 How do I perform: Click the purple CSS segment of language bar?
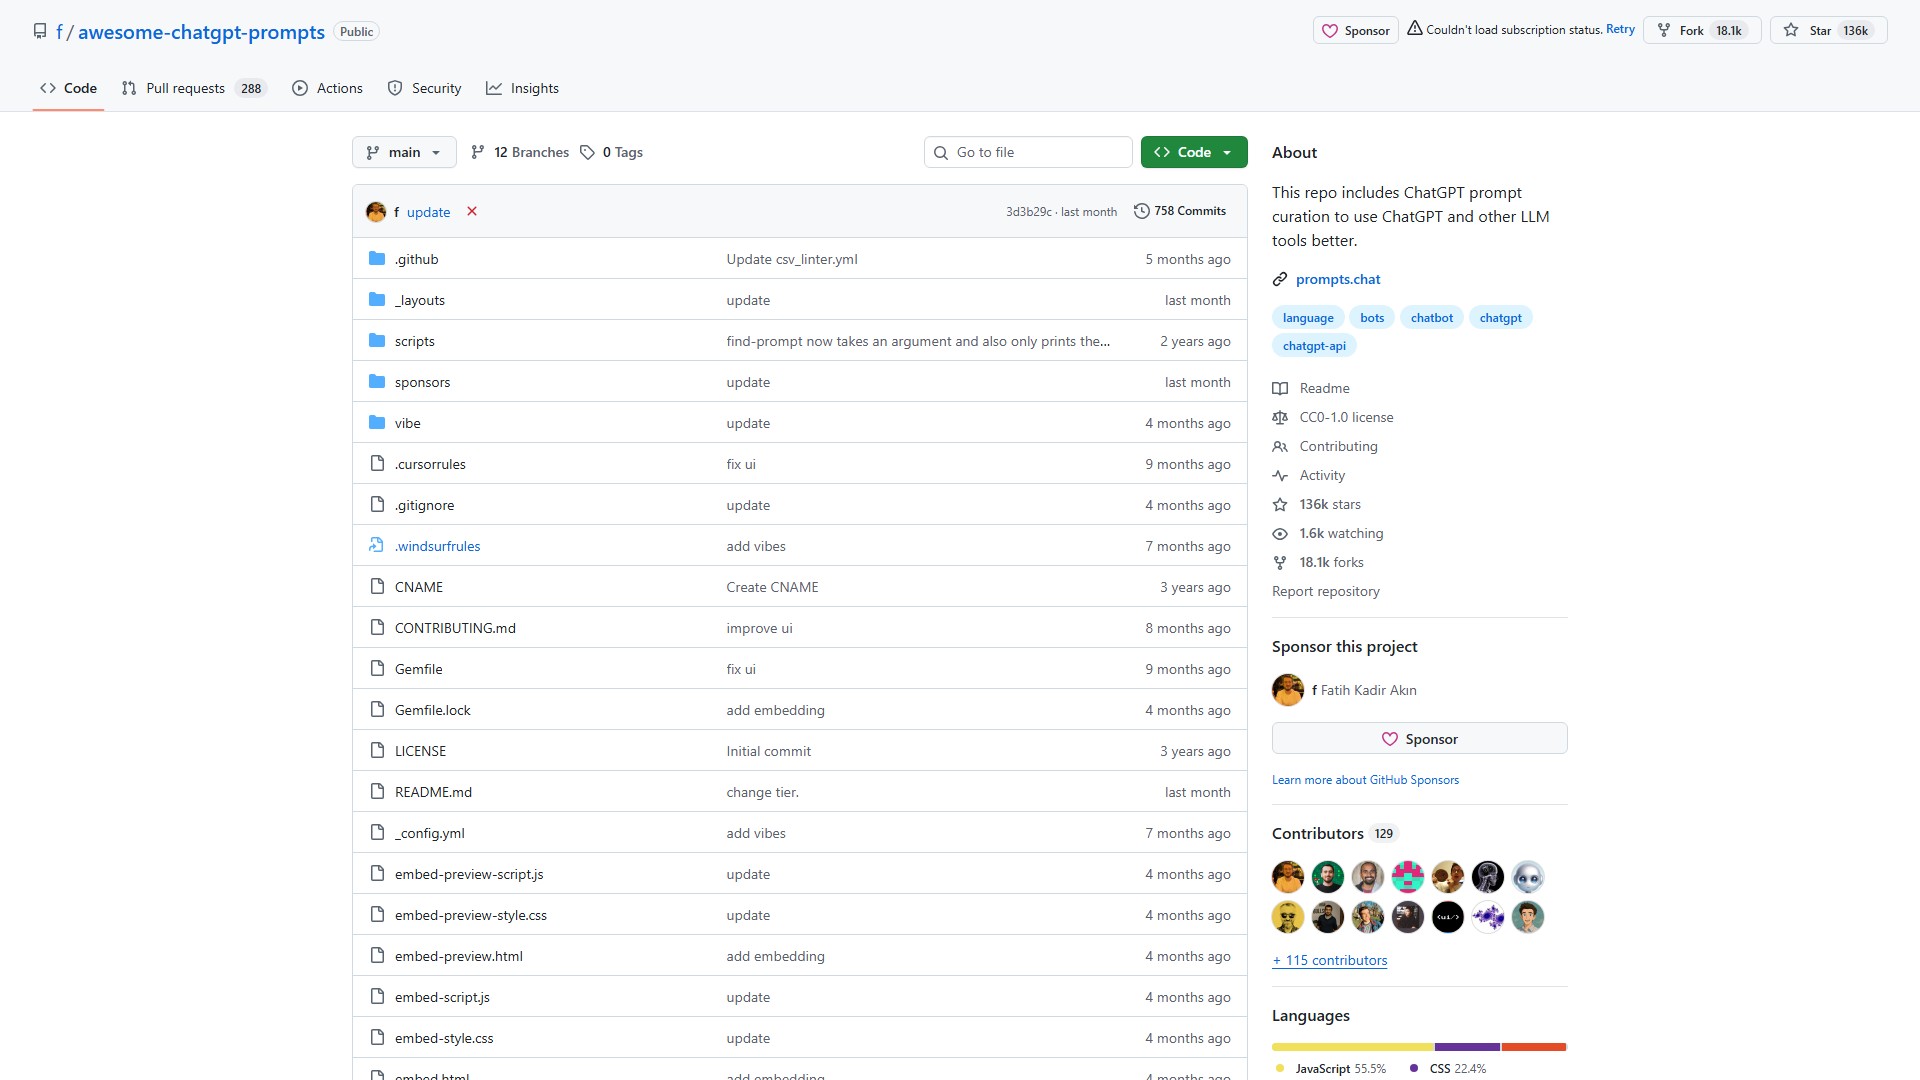pos(1467,1047)
